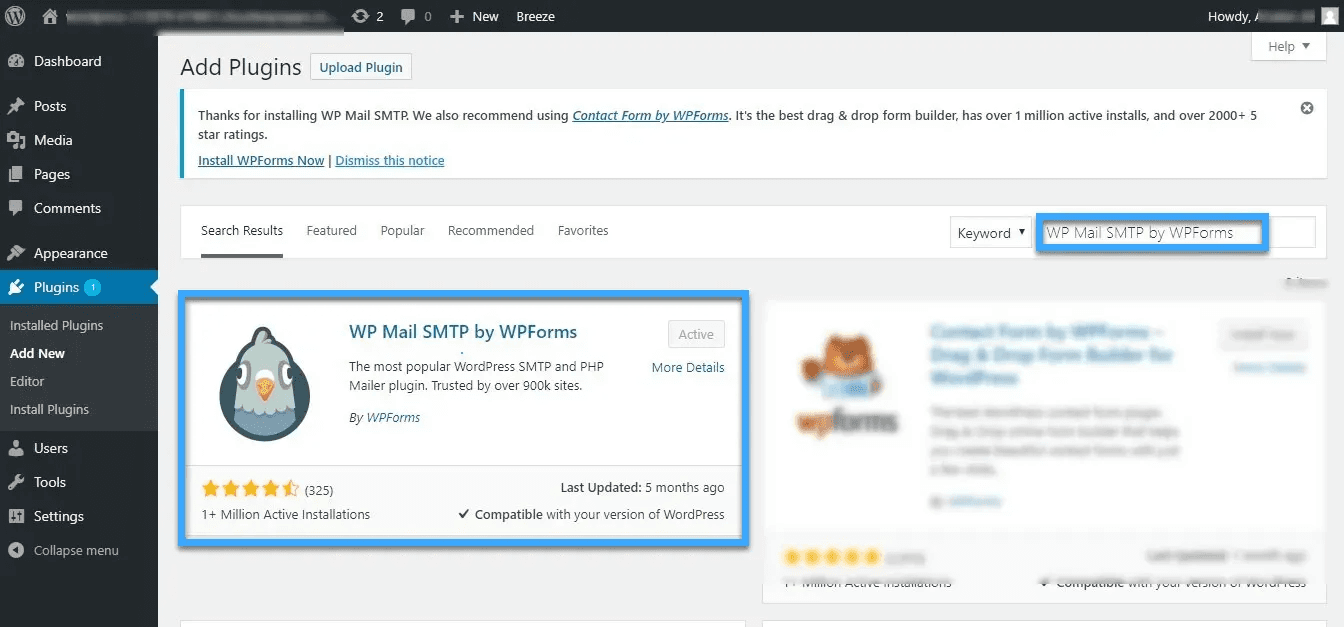
Task: Click Install WPForms Now link
Action: tap(261, 160)
